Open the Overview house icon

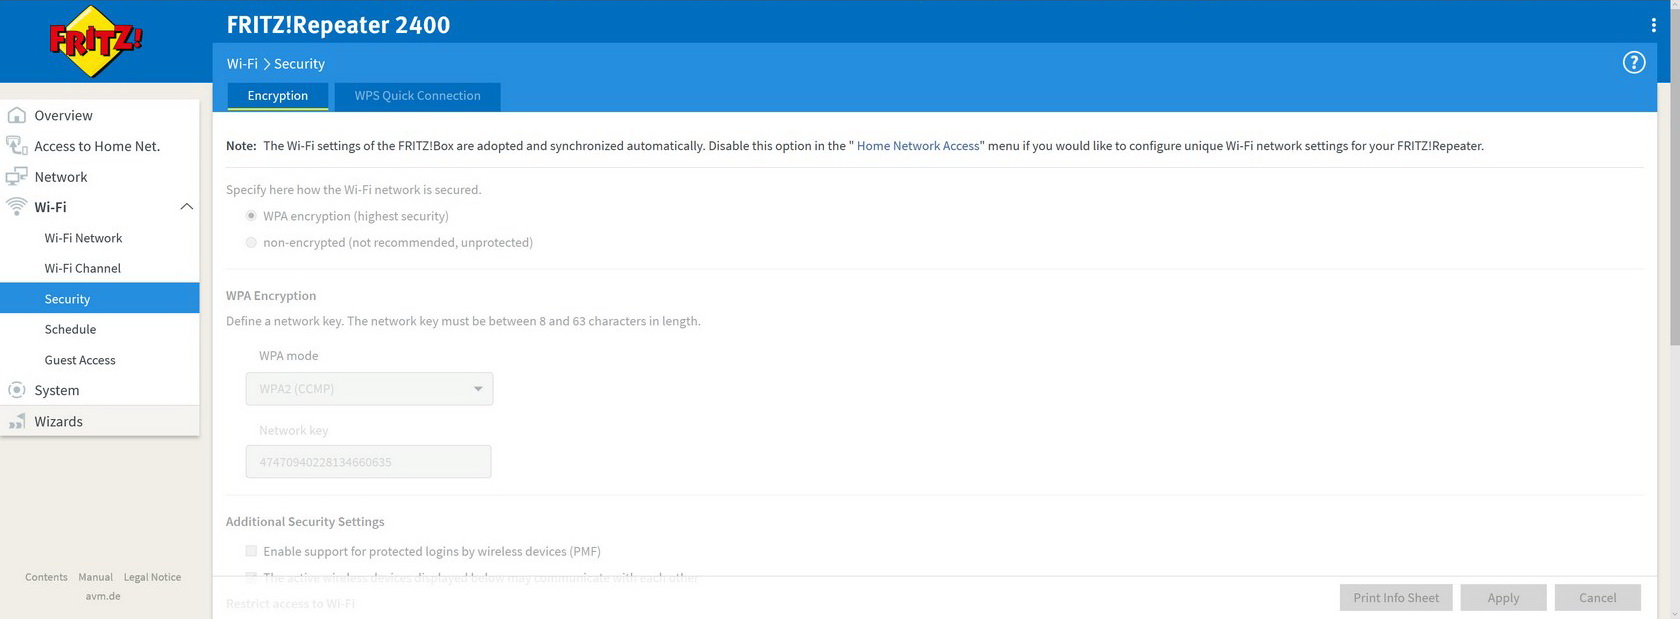pyautogui.click(x=17, y=115)
